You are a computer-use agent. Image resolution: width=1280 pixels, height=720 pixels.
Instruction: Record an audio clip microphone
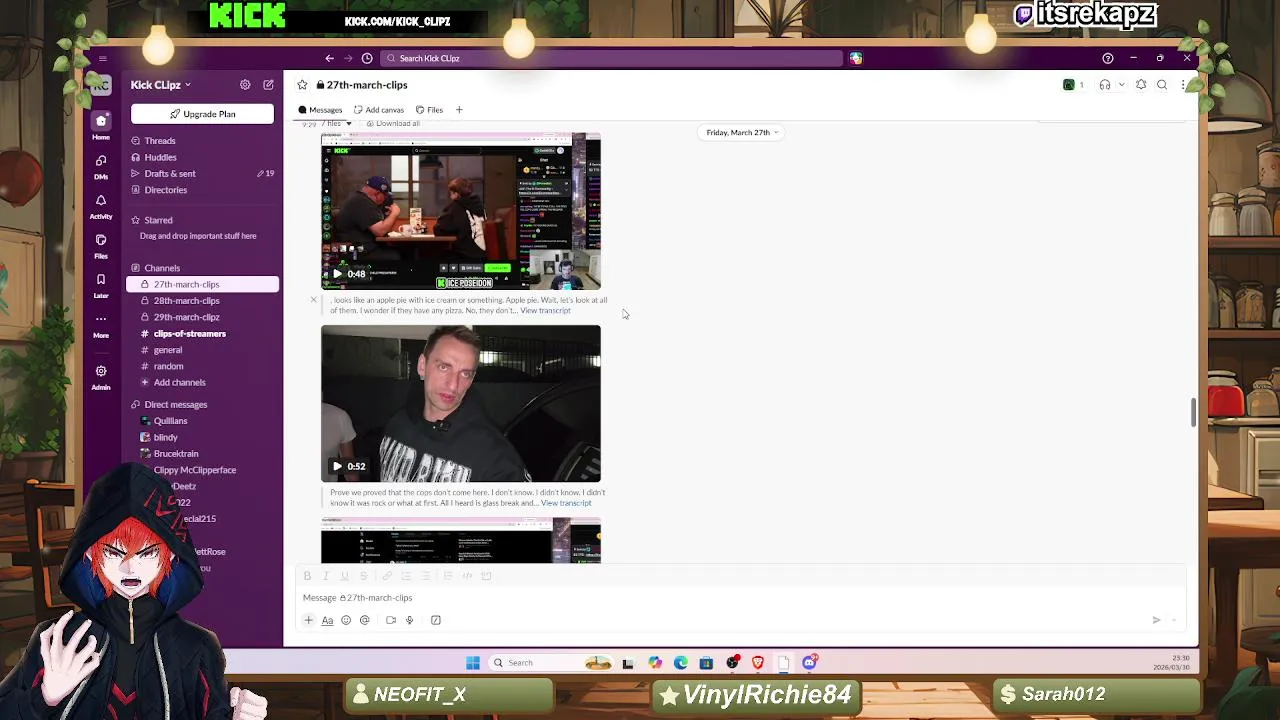409,620
